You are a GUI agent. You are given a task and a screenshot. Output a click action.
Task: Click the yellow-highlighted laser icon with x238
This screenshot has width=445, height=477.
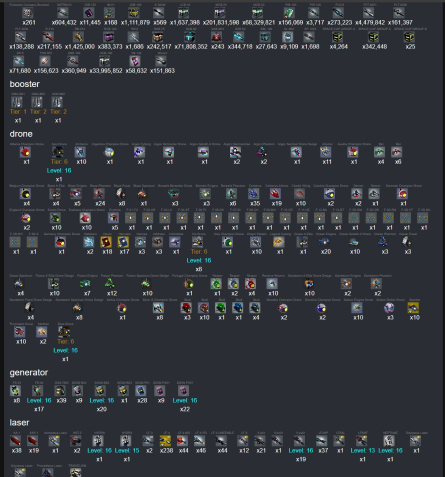(165, 441)
